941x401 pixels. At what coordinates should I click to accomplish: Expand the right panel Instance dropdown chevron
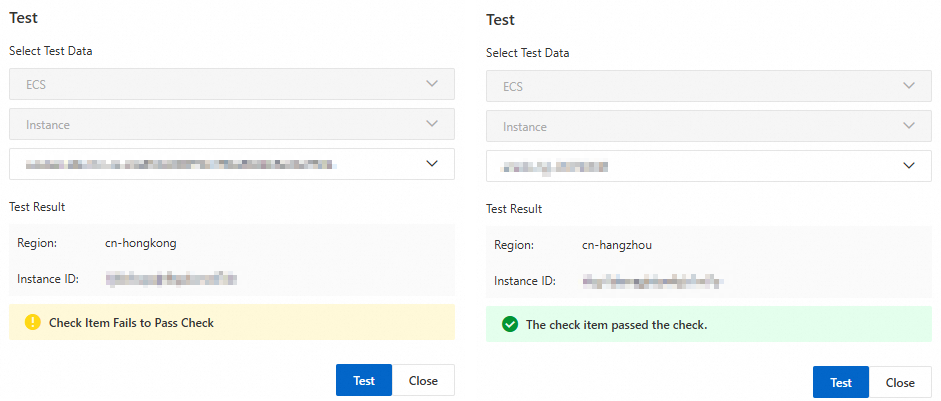click(x=909, y=126)
